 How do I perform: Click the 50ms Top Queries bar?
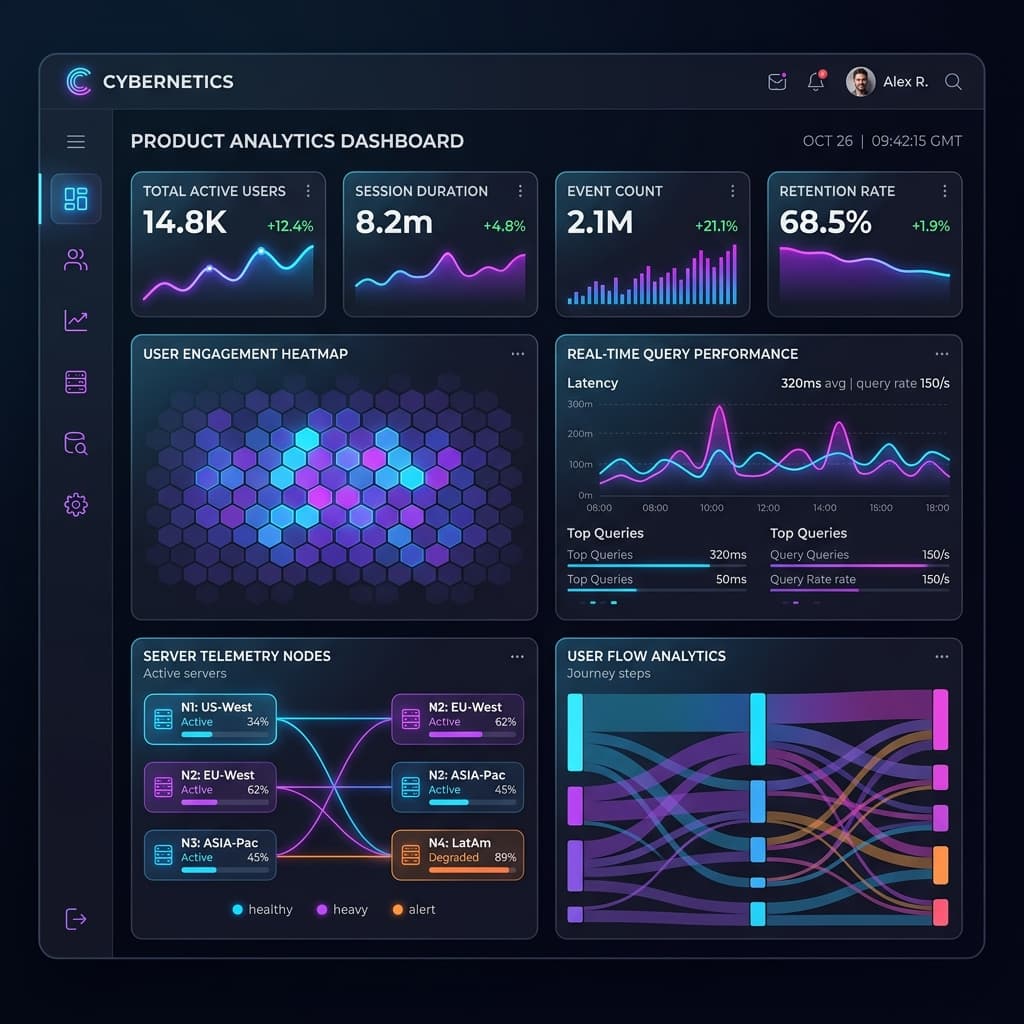pos(657,590)
